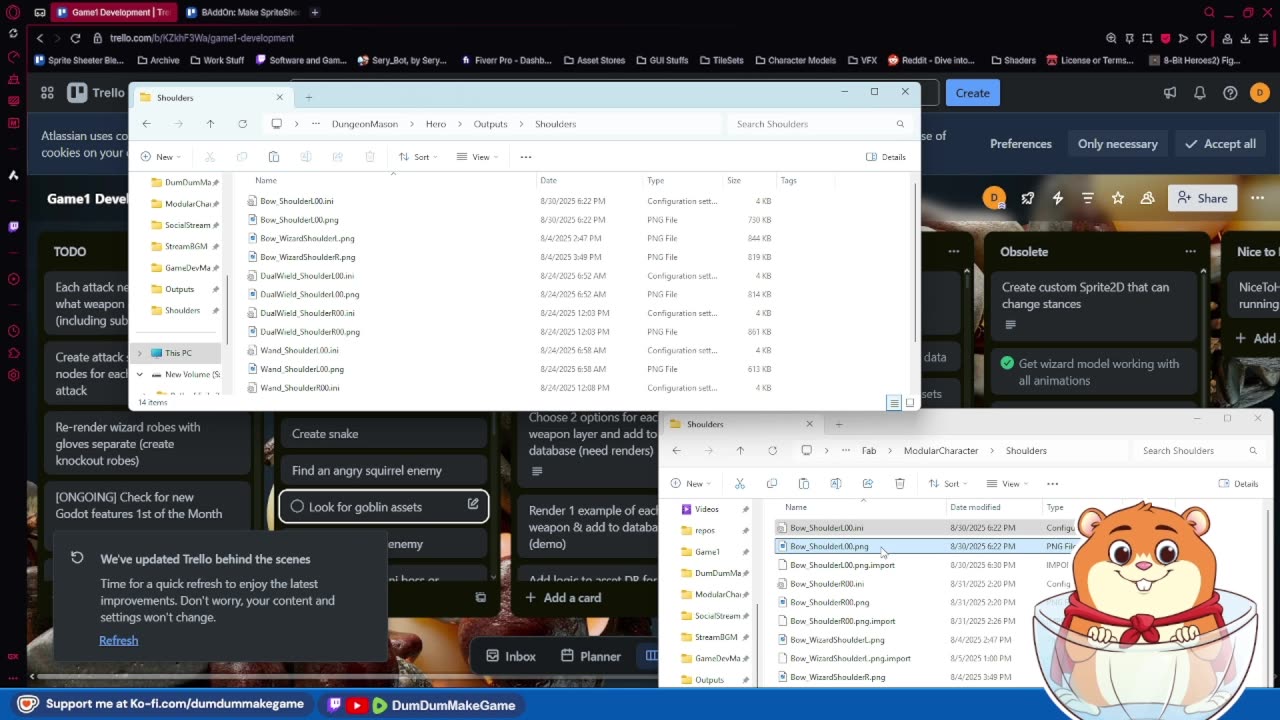Screen dimensions: 1280x720
Task: Click the Share icon in lower Shoulders window
Action: pos(868,484)
